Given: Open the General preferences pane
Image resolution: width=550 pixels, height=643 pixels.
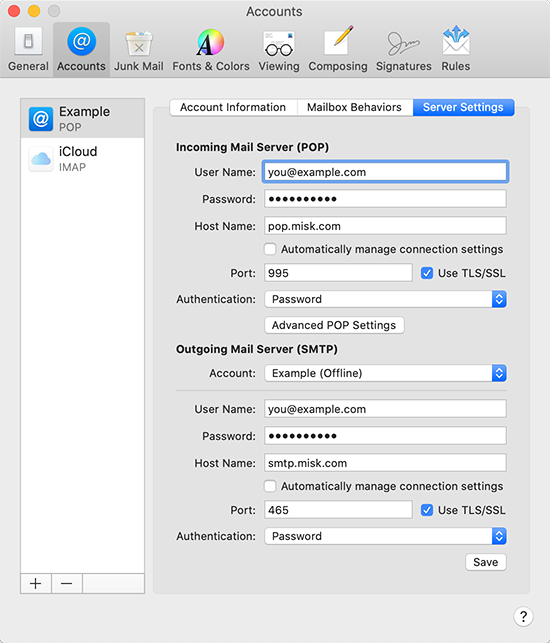Looking at the screenshot, I should (x=28, y=49).
